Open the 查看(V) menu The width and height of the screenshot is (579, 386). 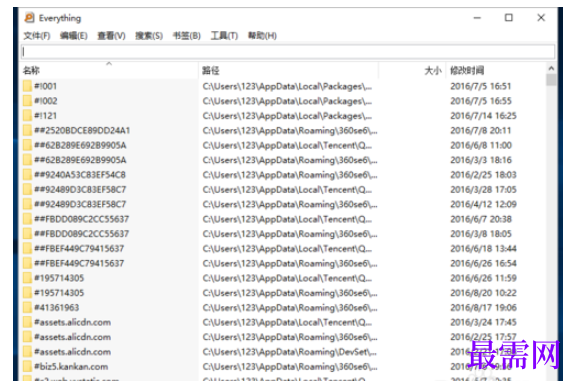[x=112, y=36]
